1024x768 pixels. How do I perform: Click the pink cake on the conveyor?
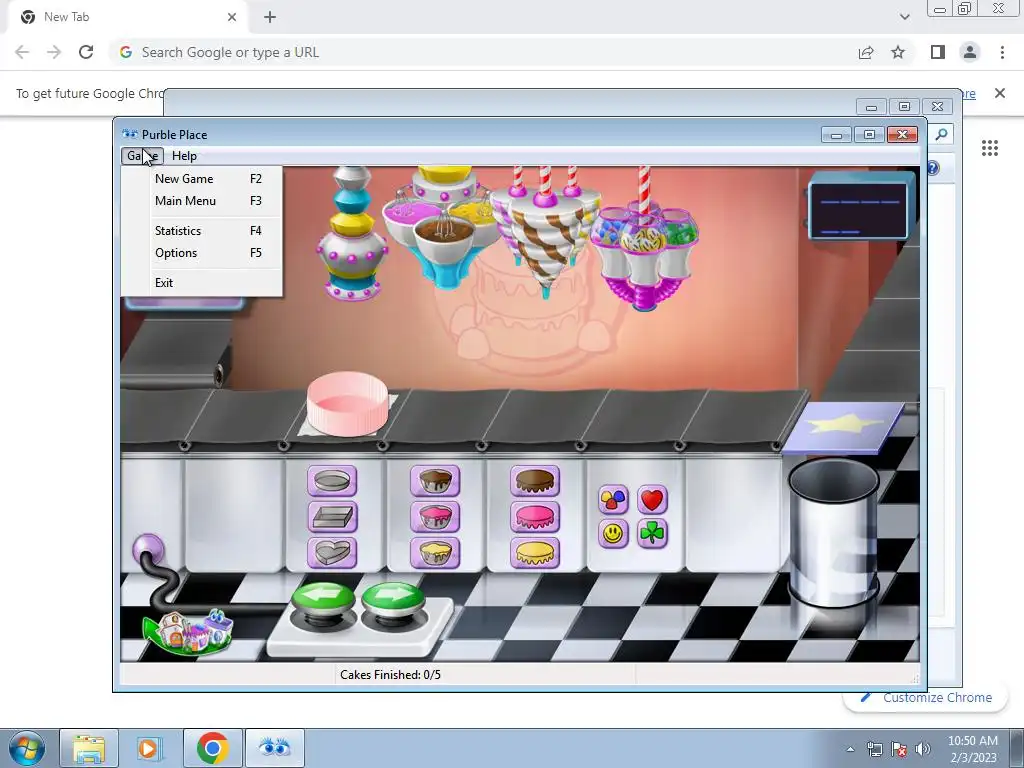(x=347, y=402)
